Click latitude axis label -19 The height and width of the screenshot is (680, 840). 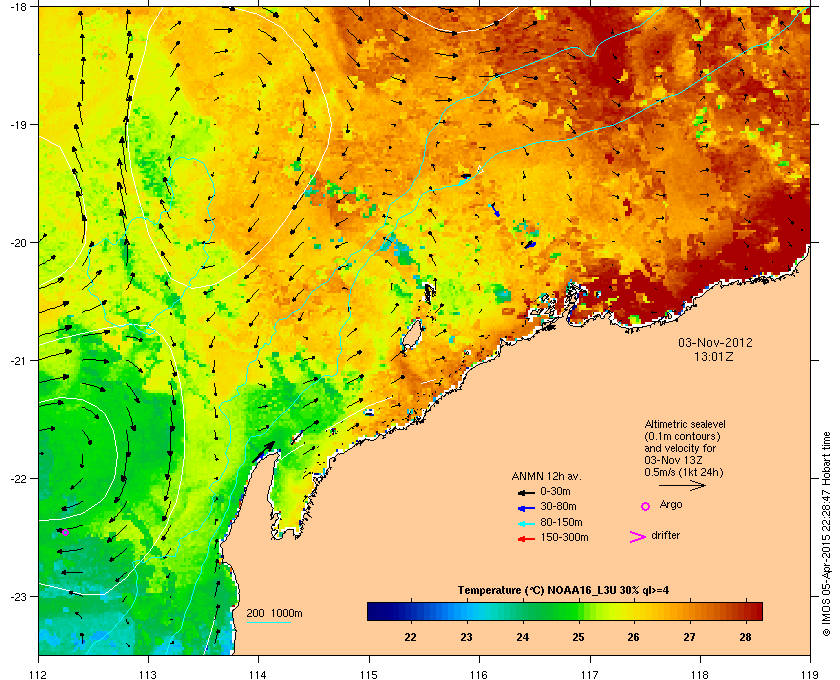[x=18, y=125]
